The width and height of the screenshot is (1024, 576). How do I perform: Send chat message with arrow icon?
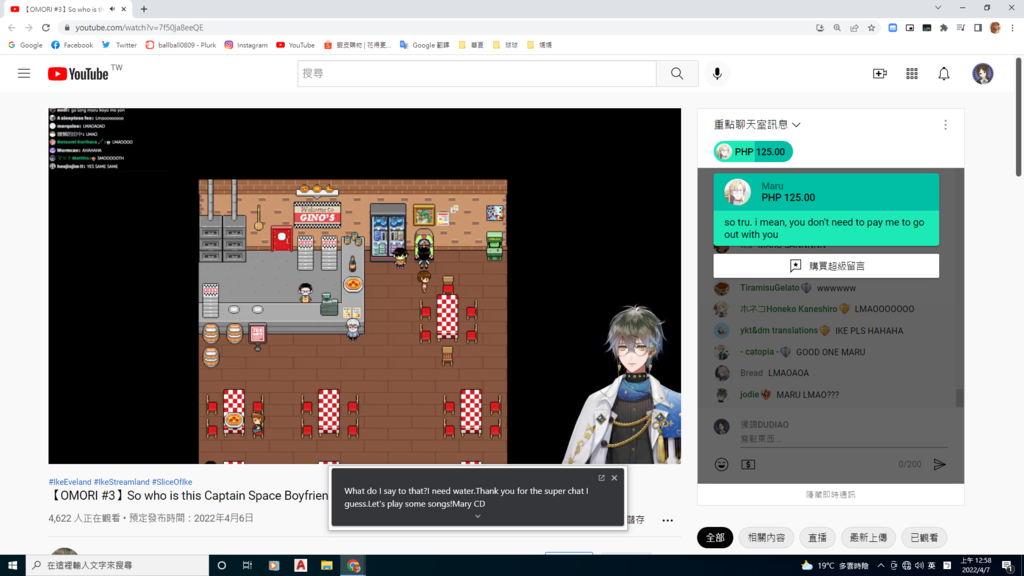click(939, 464)
